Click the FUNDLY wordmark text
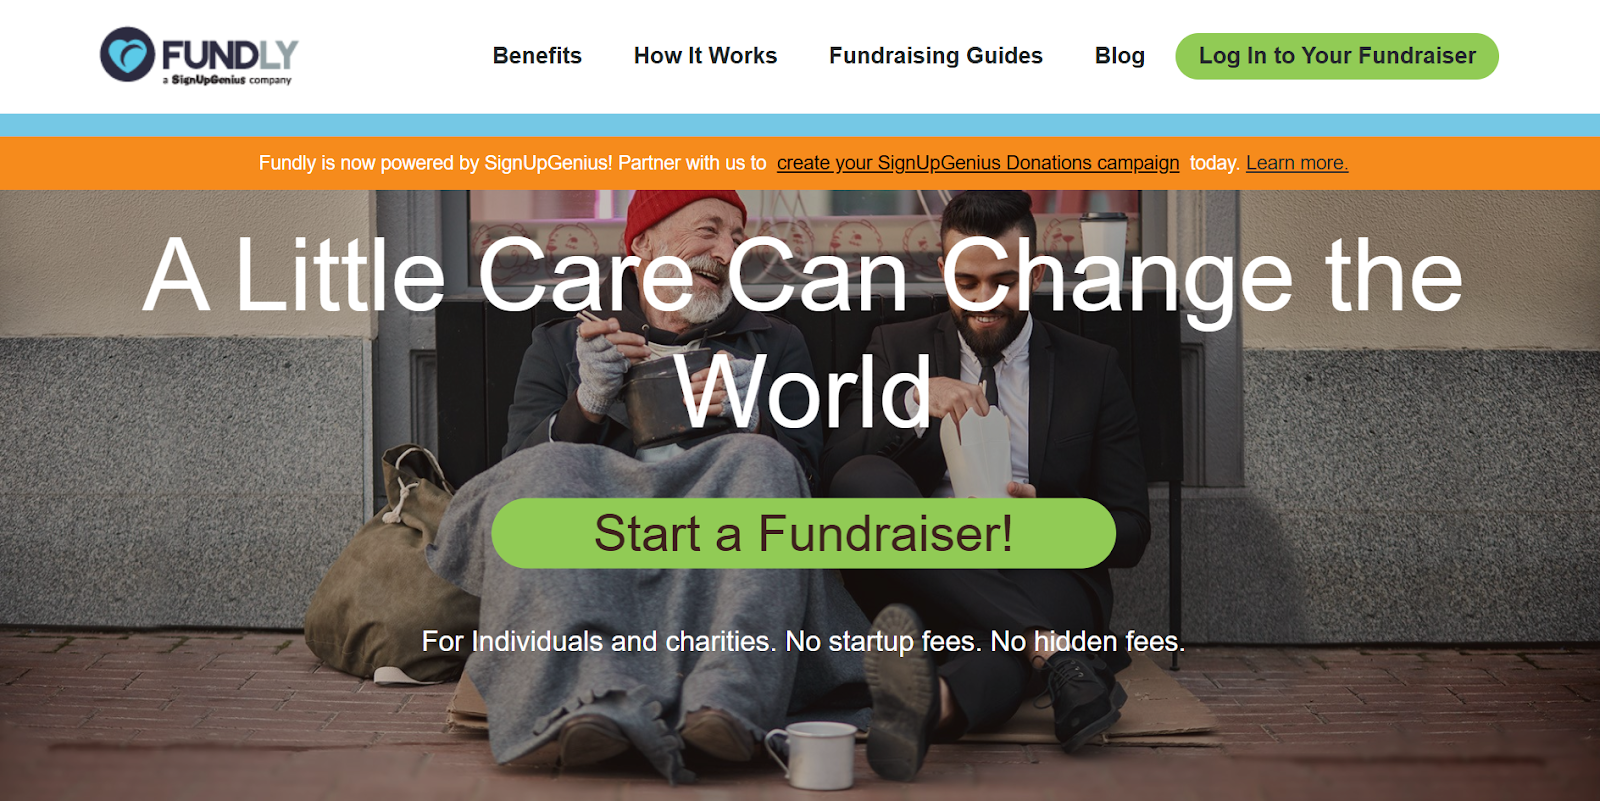 coord(230,54)
